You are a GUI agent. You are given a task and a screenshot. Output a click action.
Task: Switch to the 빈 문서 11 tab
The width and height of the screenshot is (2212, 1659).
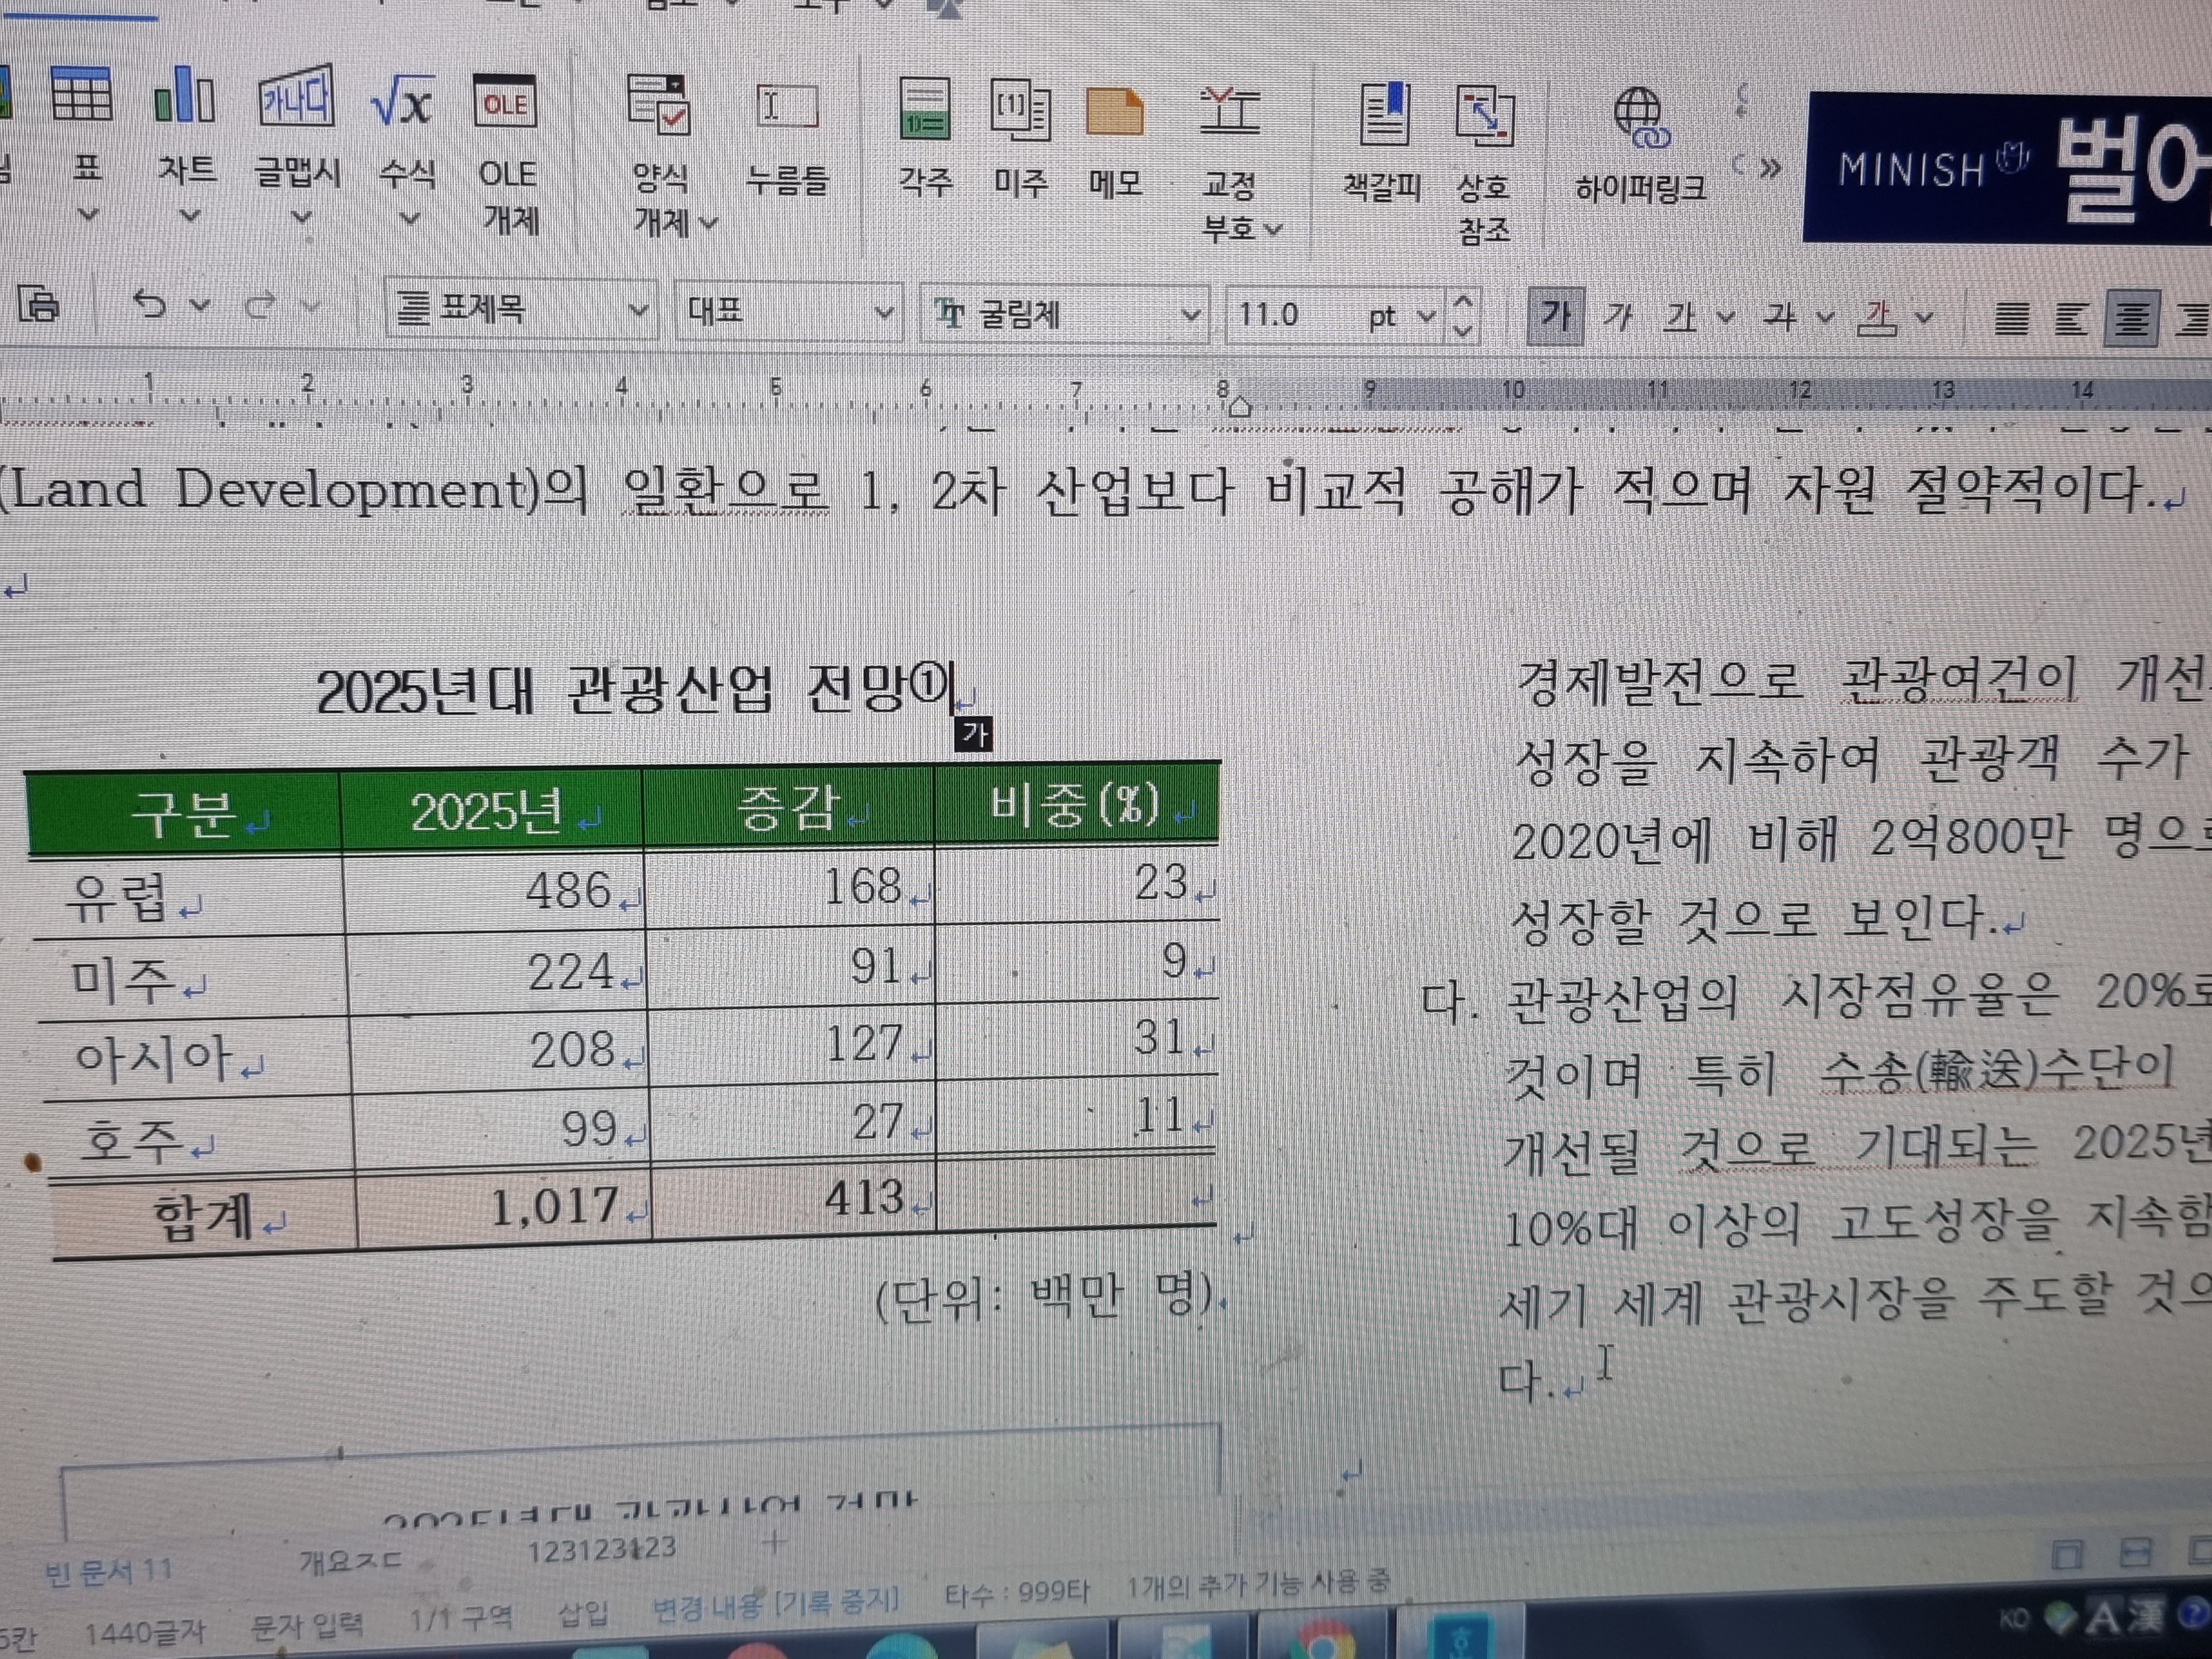[107, 1571]
